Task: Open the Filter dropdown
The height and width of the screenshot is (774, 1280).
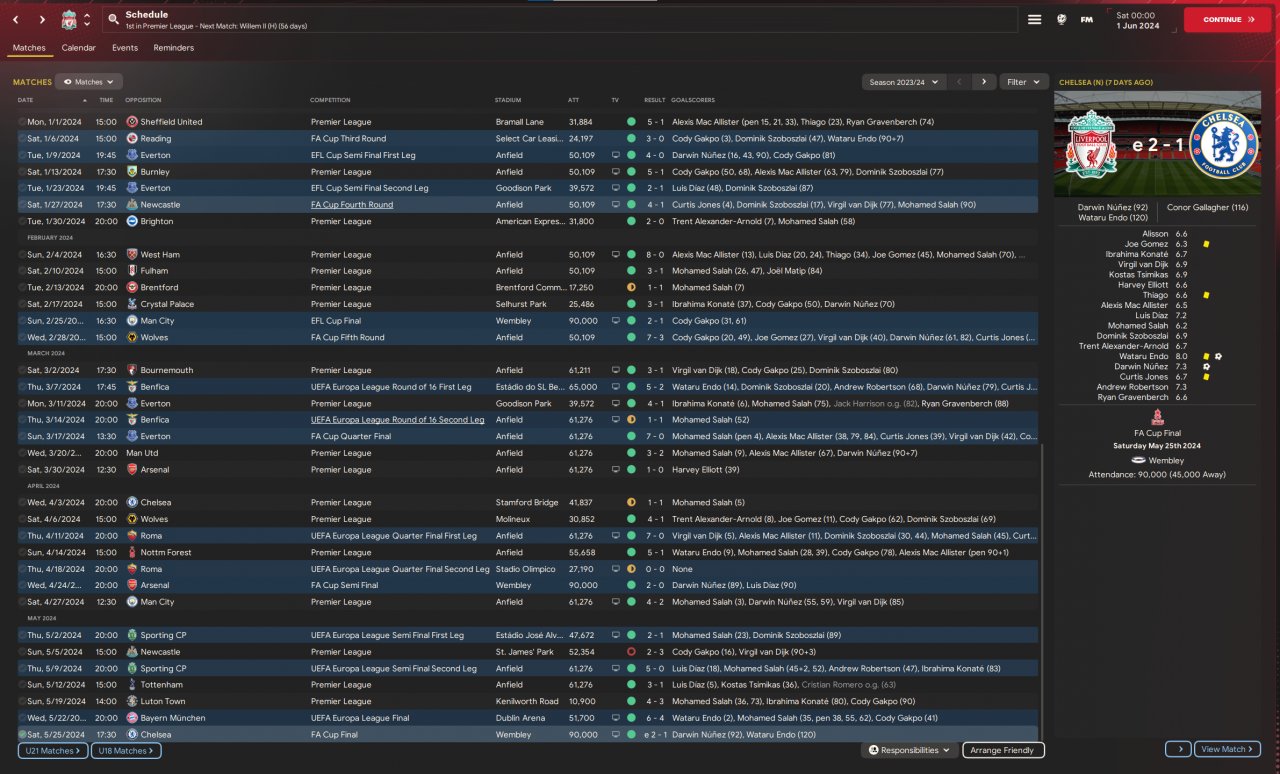Action: pyautogui.click(x=1023, y=82)
